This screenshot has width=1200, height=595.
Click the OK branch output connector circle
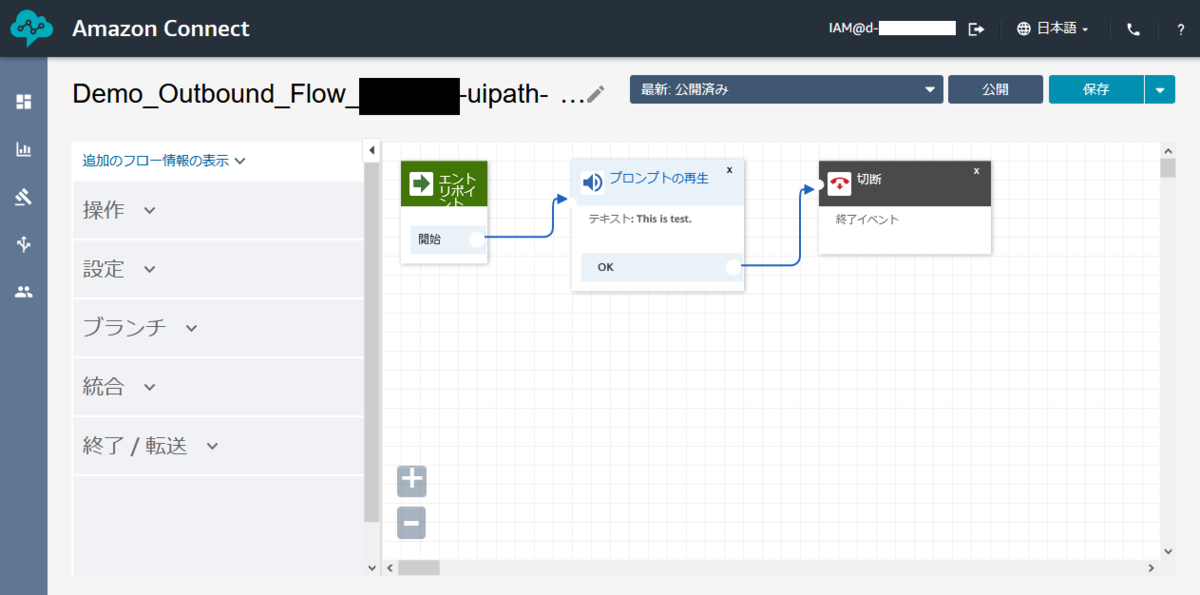point(733,266)
